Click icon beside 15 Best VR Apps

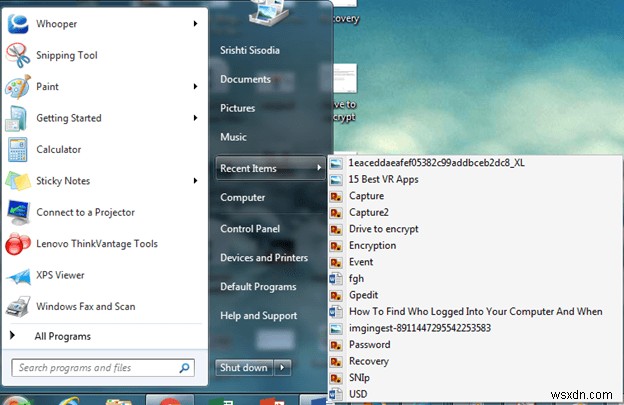336,180
